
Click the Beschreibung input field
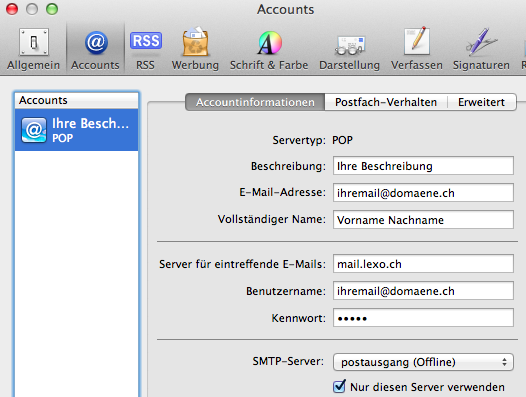coord(423,165)
